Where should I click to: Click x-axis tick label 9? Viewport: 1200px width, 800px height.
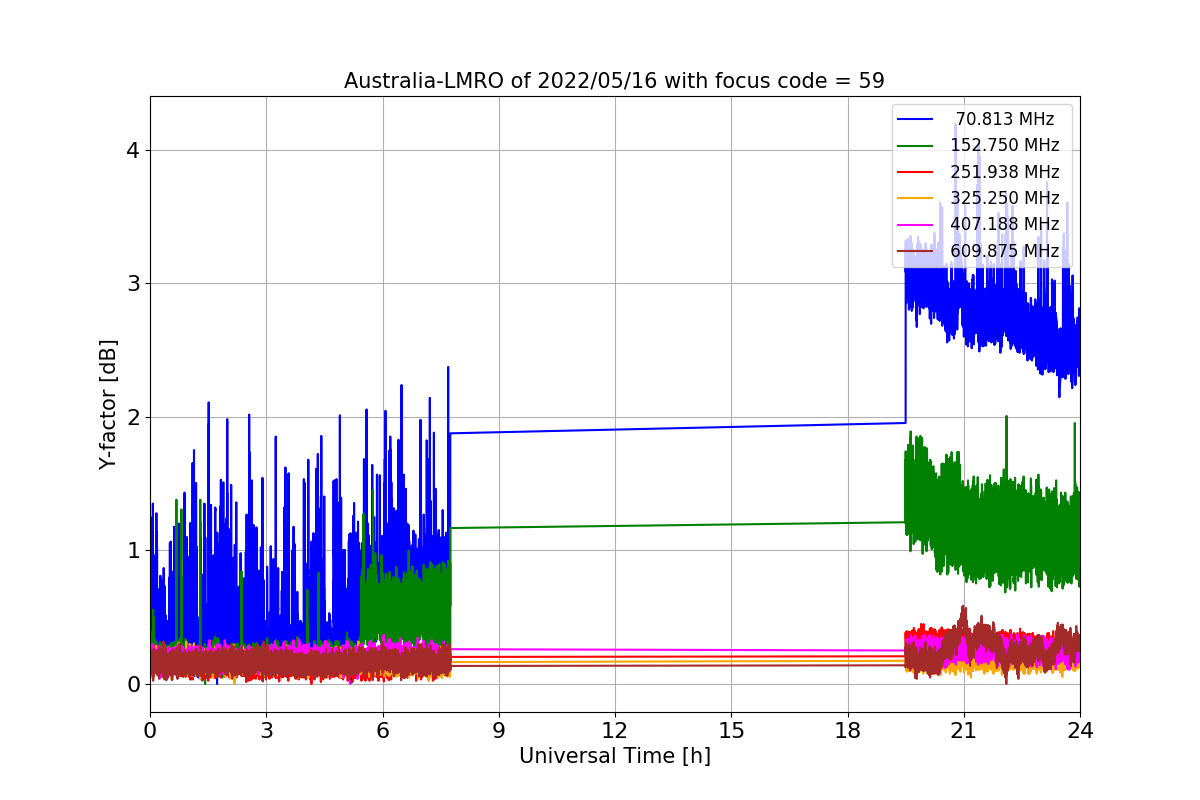(x=499, y=730)
